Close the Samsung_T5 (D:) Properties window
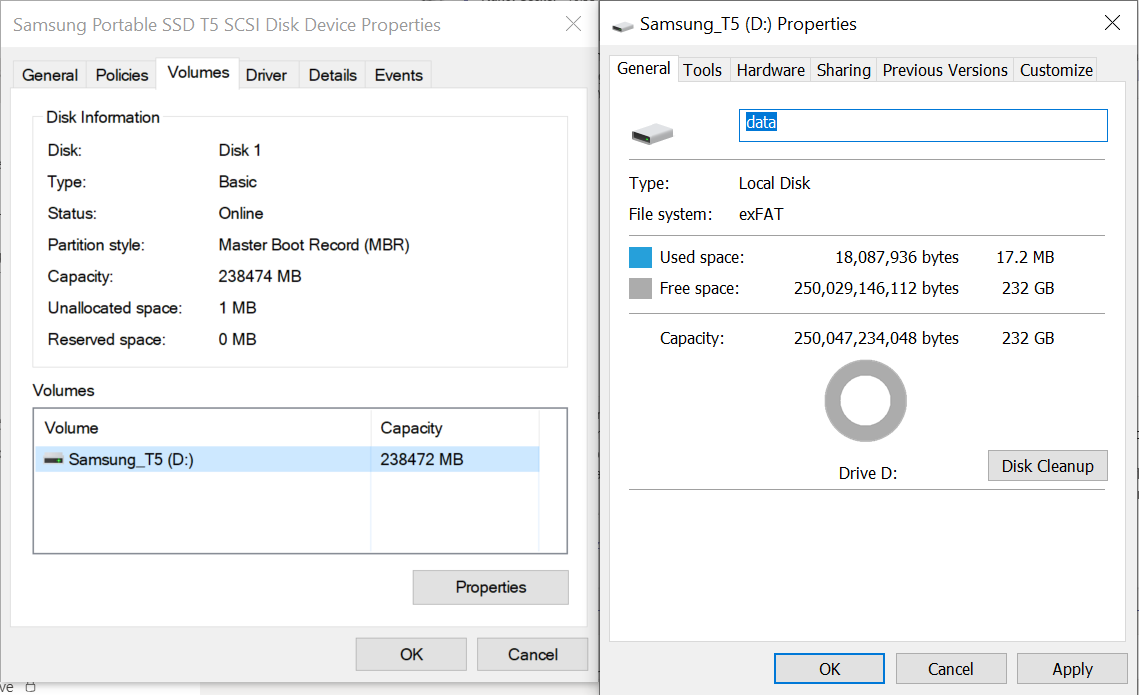Image resolution: width=1139 pixels, height=695 pixels. [1112, 23]
